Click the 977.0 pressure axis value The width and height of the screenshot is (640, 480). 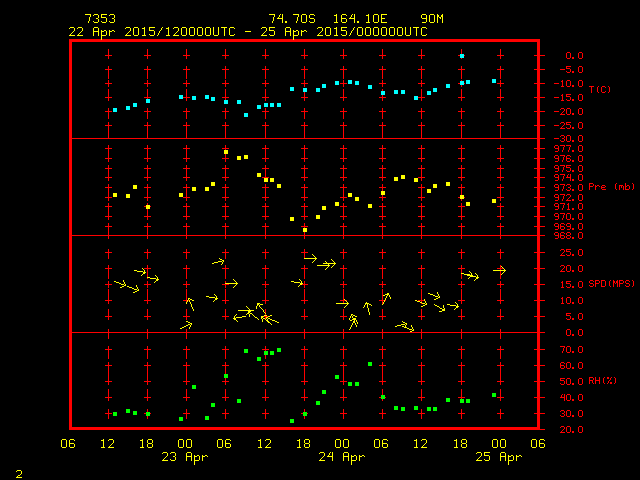[x=569, y=149]
